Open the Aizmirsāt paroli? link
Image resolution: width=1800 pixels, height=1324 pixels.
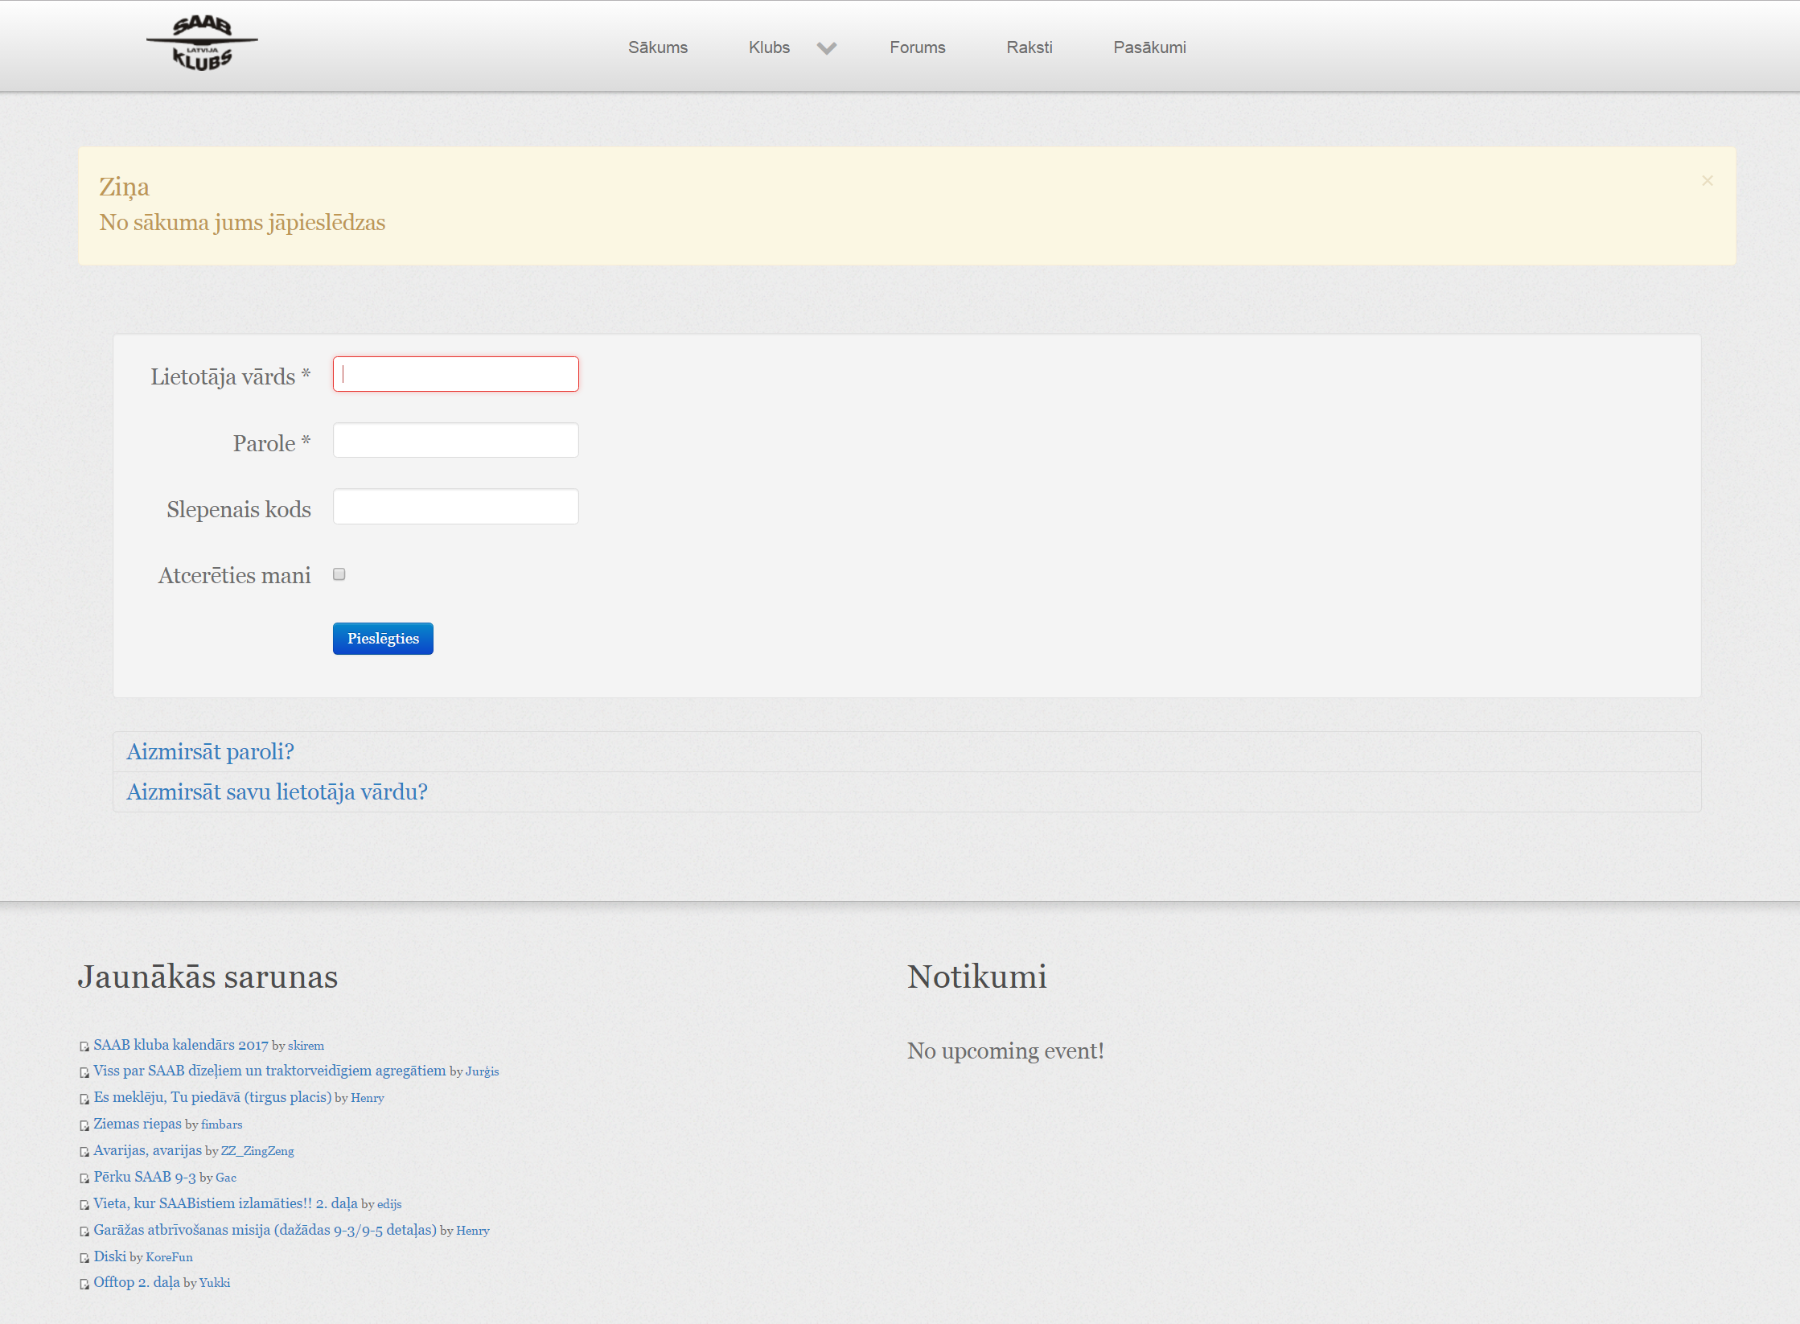[x=210, y=752]
